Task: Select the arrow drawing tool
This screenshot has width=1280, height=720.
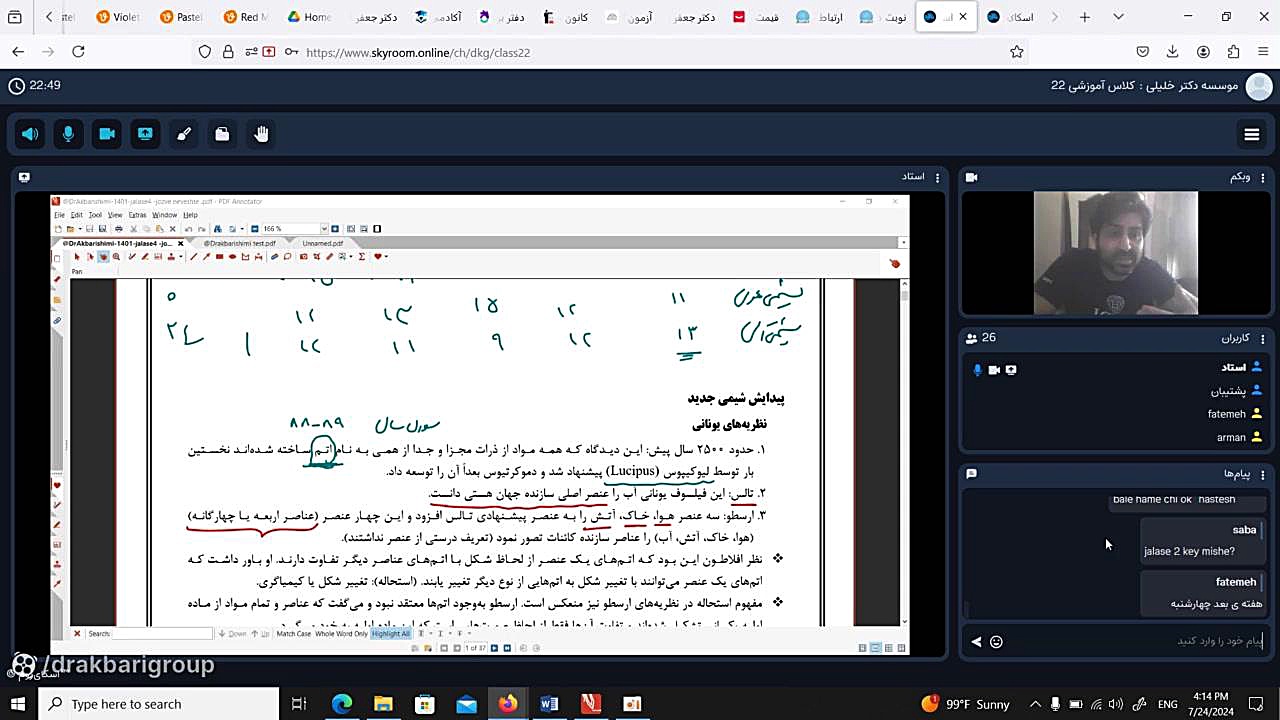Action: 206,256
